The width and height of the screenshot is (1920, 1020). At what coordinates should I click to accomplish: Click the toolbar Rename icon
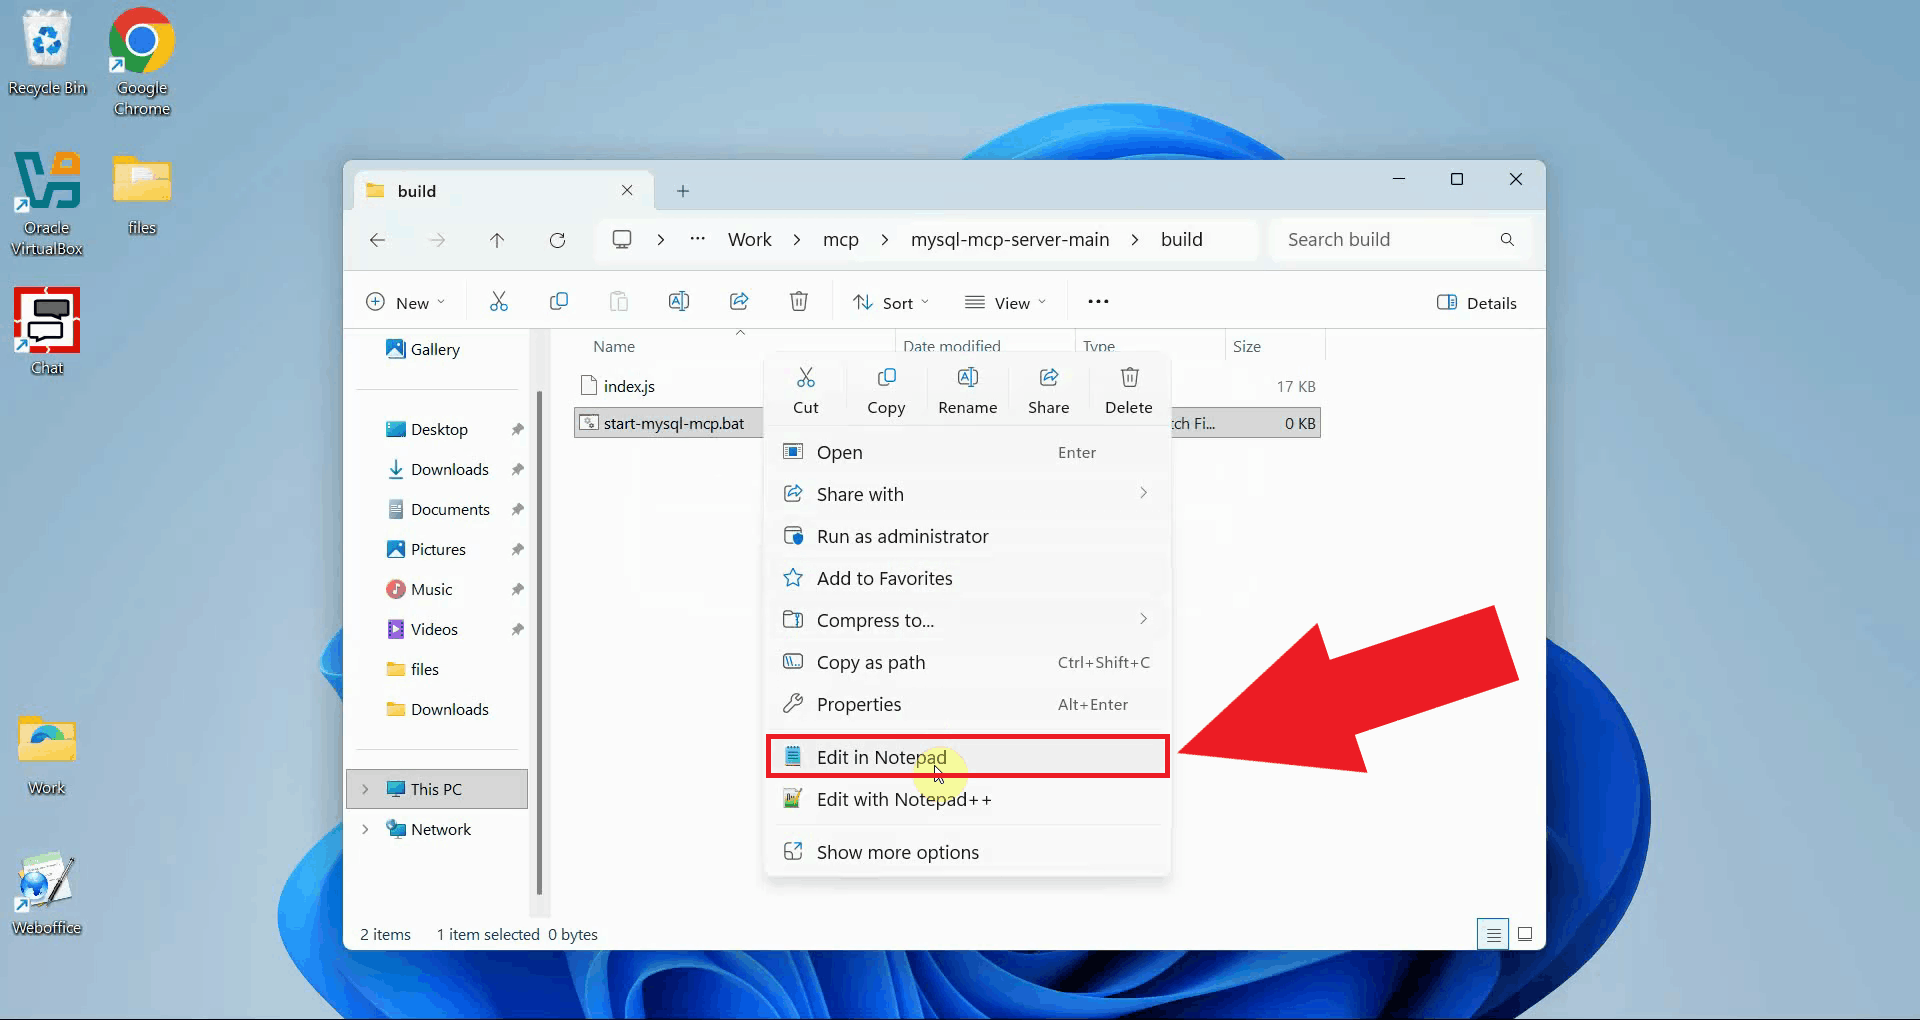click(x=679, y=302)
